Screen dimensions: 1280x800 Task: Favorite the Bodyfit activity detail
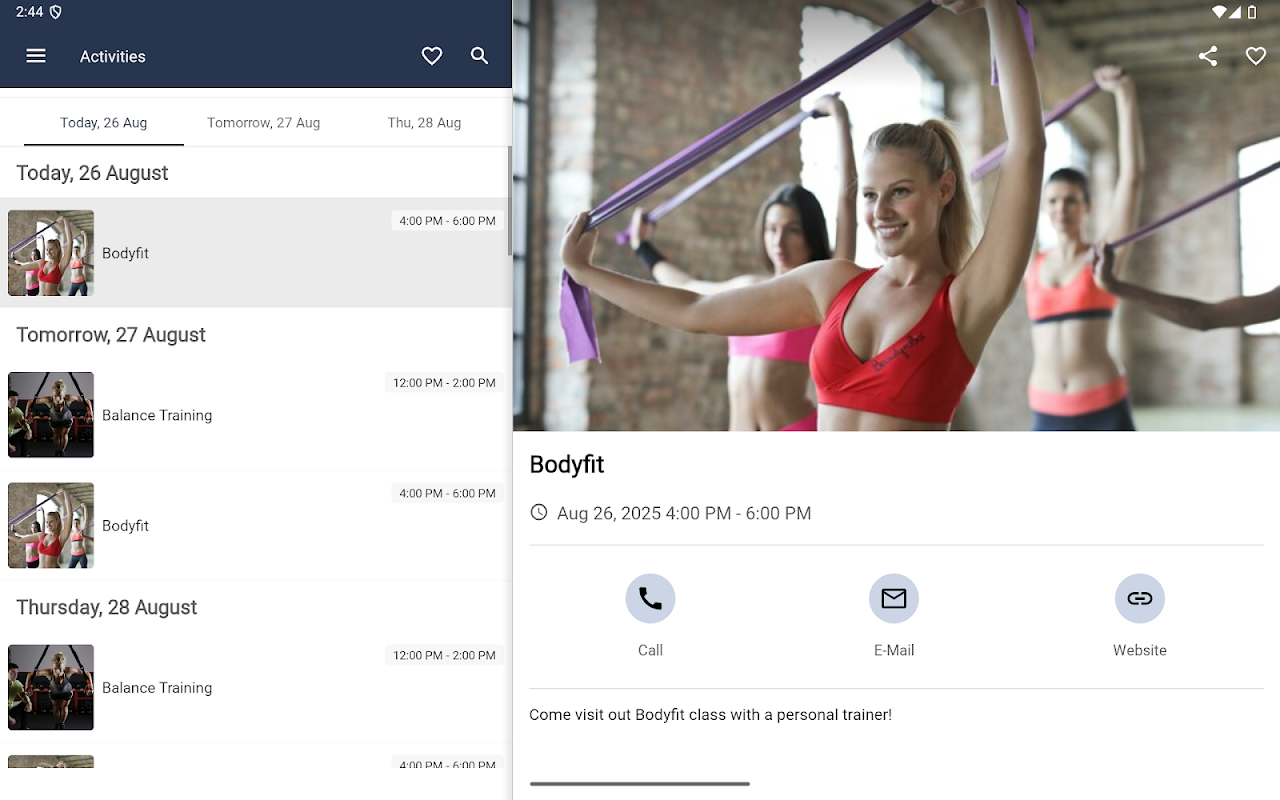coord(1256,56)
